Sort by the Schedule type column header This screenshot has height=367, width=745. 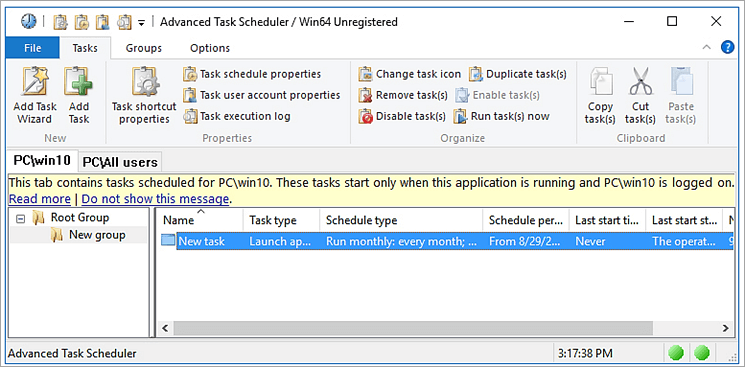pos(401,221)
